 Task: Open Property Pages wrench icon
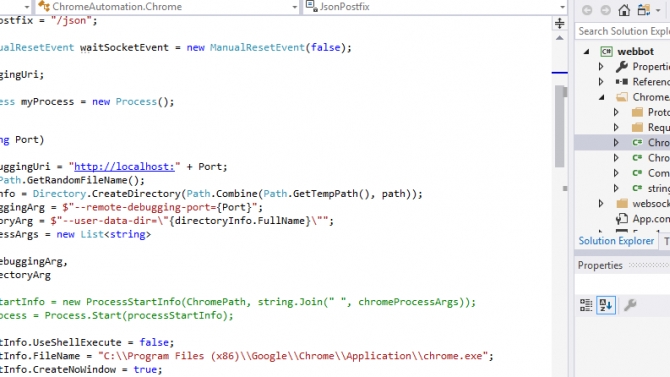tap(630, 305)
